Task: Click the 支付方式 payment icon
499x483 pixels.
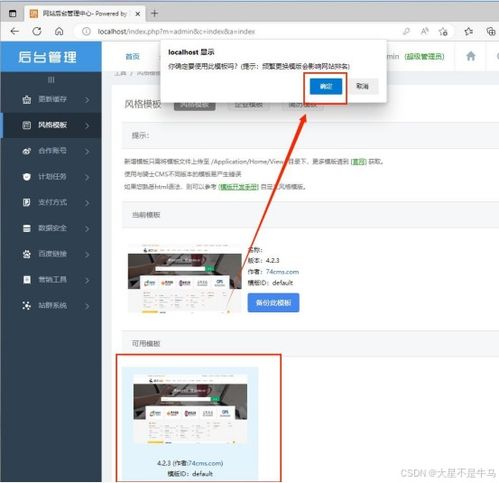Action: pos(27,202)
